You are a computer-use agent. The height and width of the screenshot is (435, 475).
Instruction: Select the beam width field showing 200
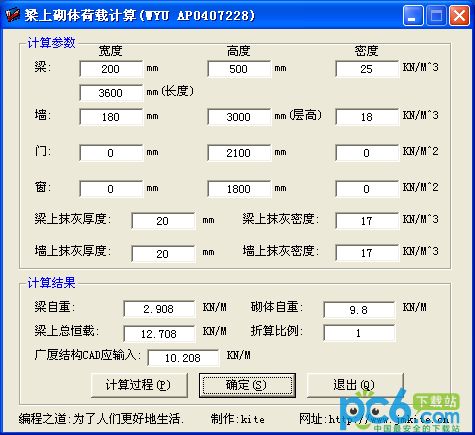[111, 69]
